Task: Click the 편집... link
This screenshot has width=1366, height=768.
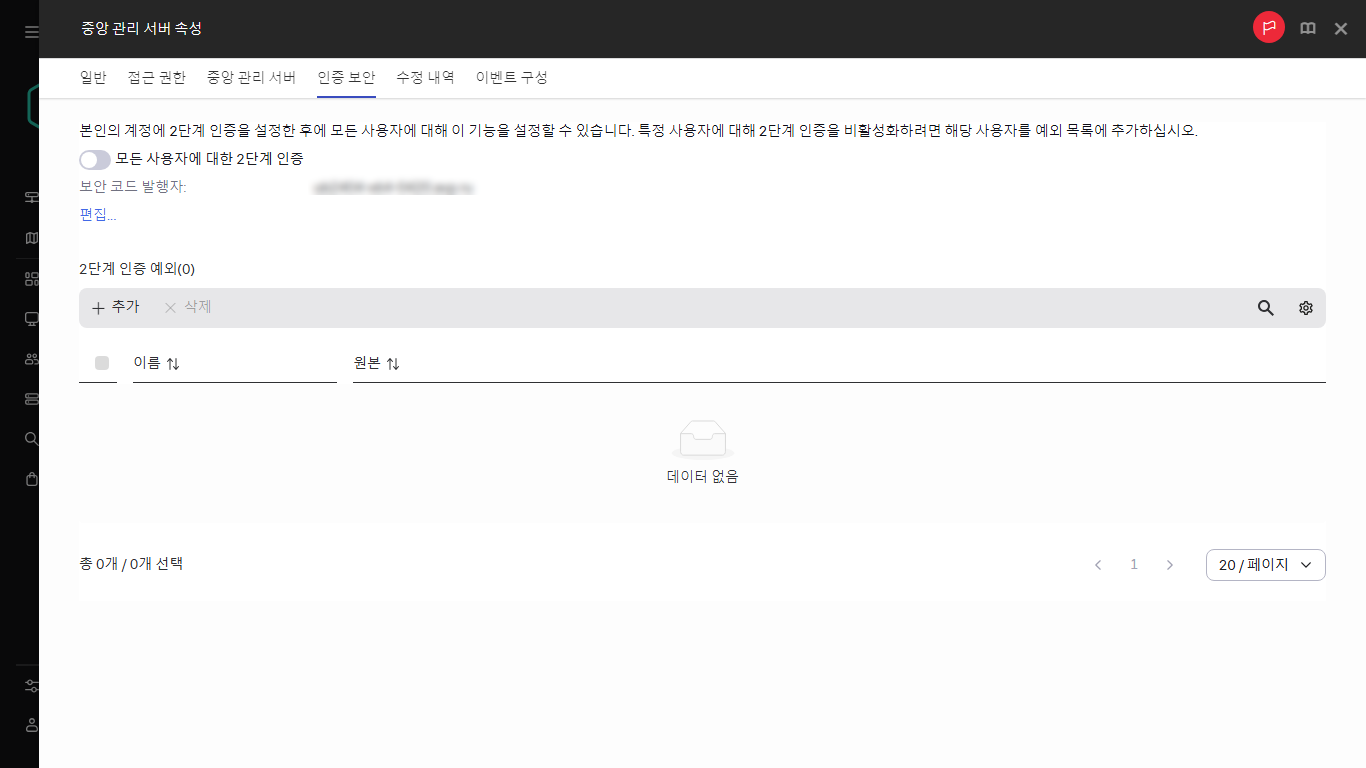Action: [x=97, y=215]
